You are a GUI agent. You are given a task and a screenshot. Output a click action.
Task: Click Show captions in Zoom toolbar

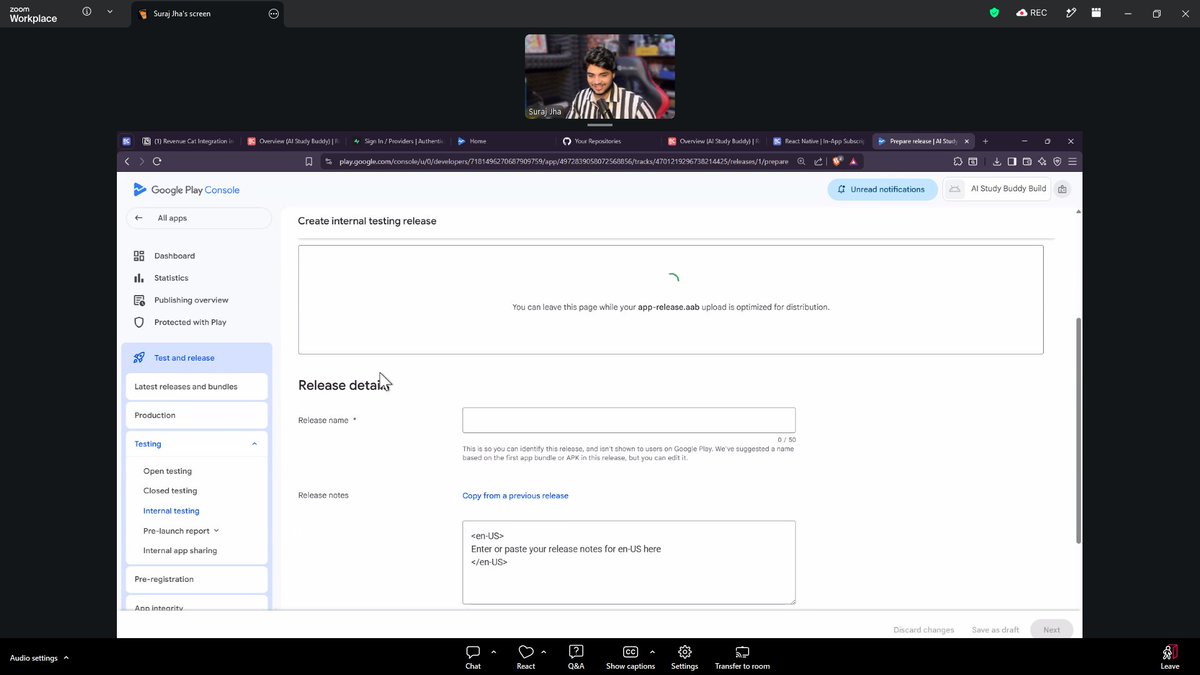[x=630, y=657]
